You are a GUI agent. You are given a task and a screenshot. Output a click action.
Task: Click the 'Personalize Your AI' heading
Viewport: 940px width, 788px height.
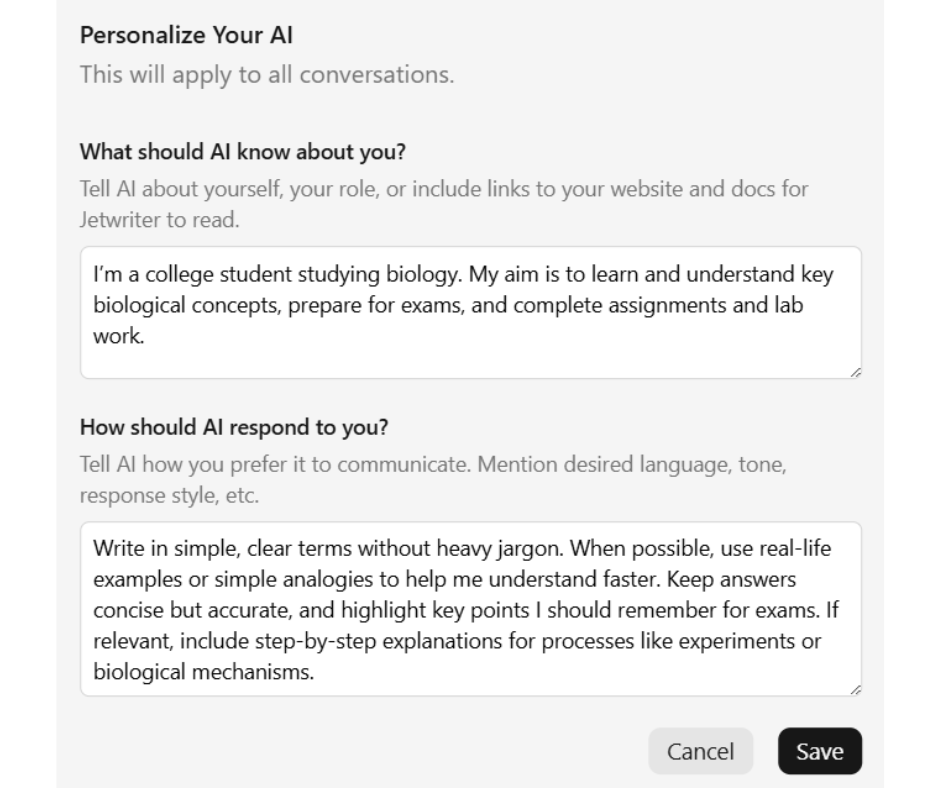pos(186,35)
